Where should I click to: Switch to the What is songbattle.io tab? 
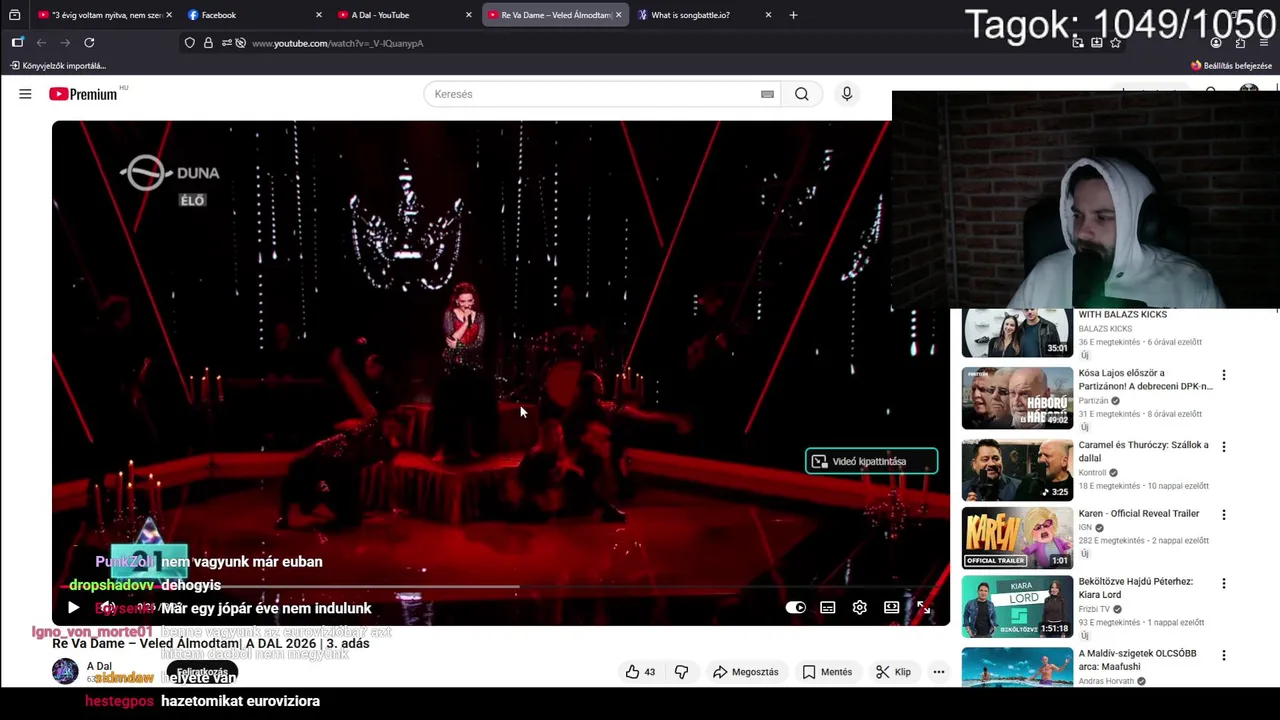point(705,15)
